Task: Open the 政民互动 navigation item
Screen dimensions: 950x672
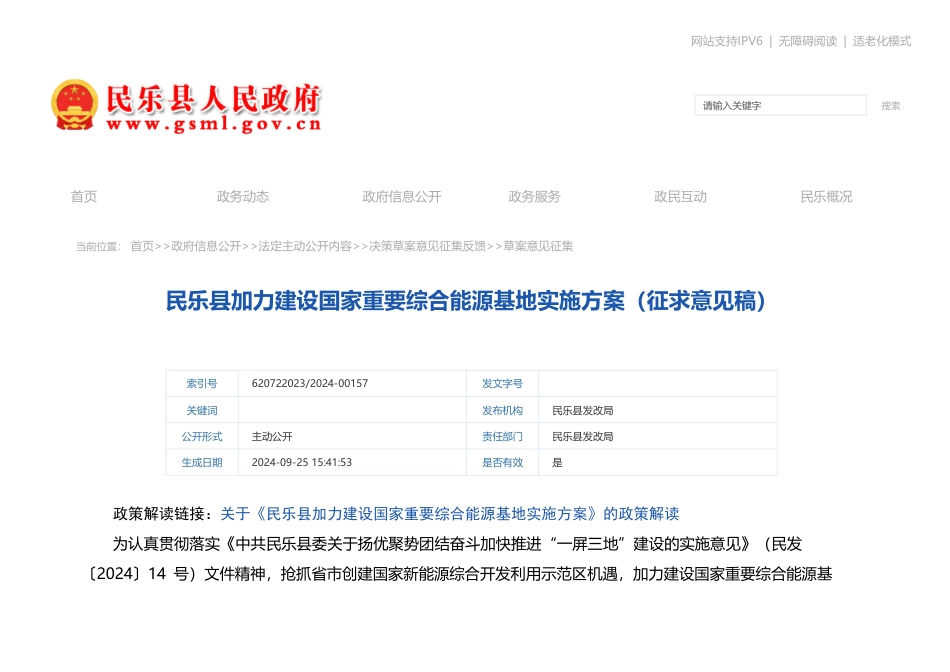Action: click(680, 197)
